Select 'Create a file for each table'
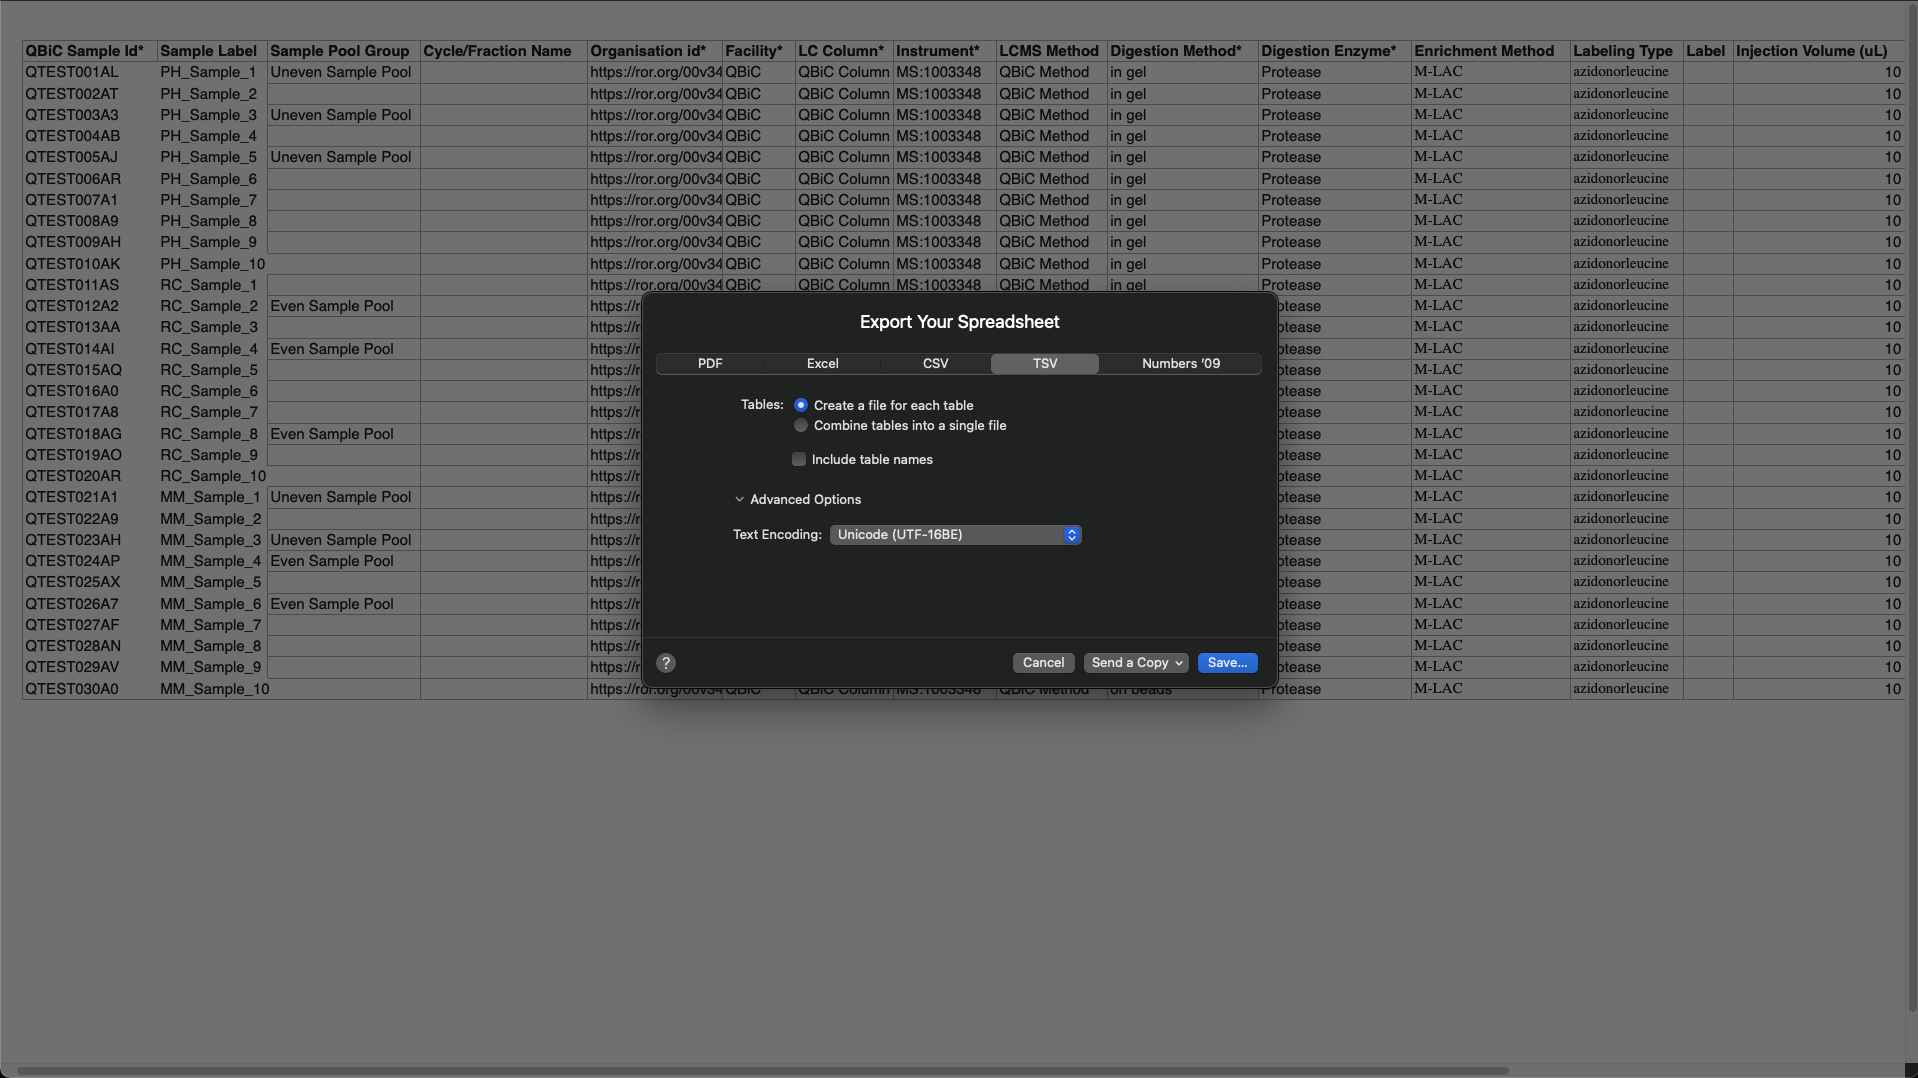This screenshot has width=1918, height=1078. click(801, 405)
